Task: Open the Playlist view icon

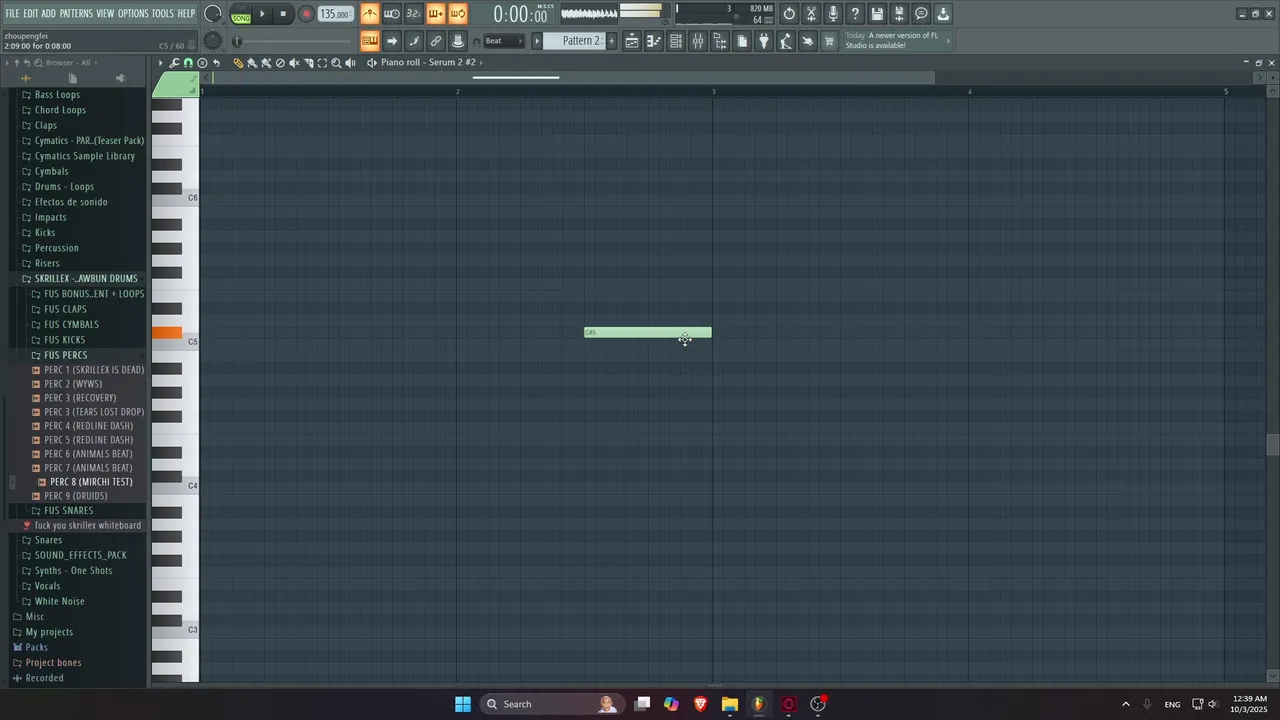Action: coord(632,41)
